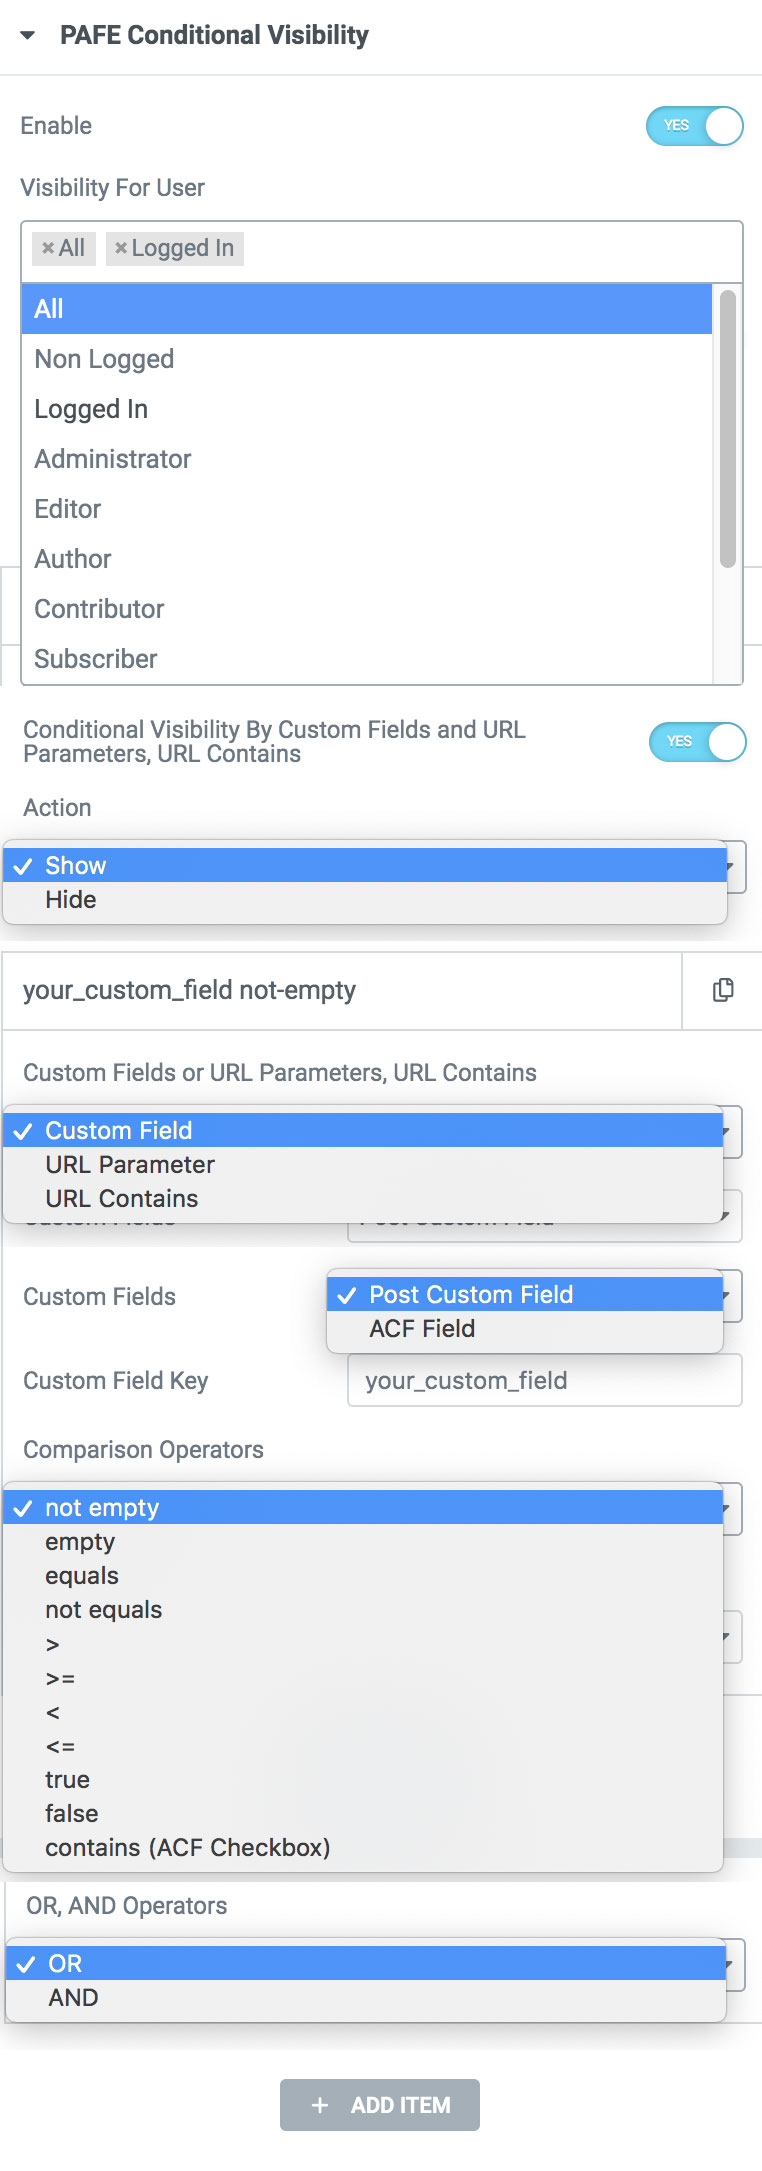The height and width of the screenshot is (2171, 762).
Task: Select "Non Logged" visibility option
Action: pos(104,359)
